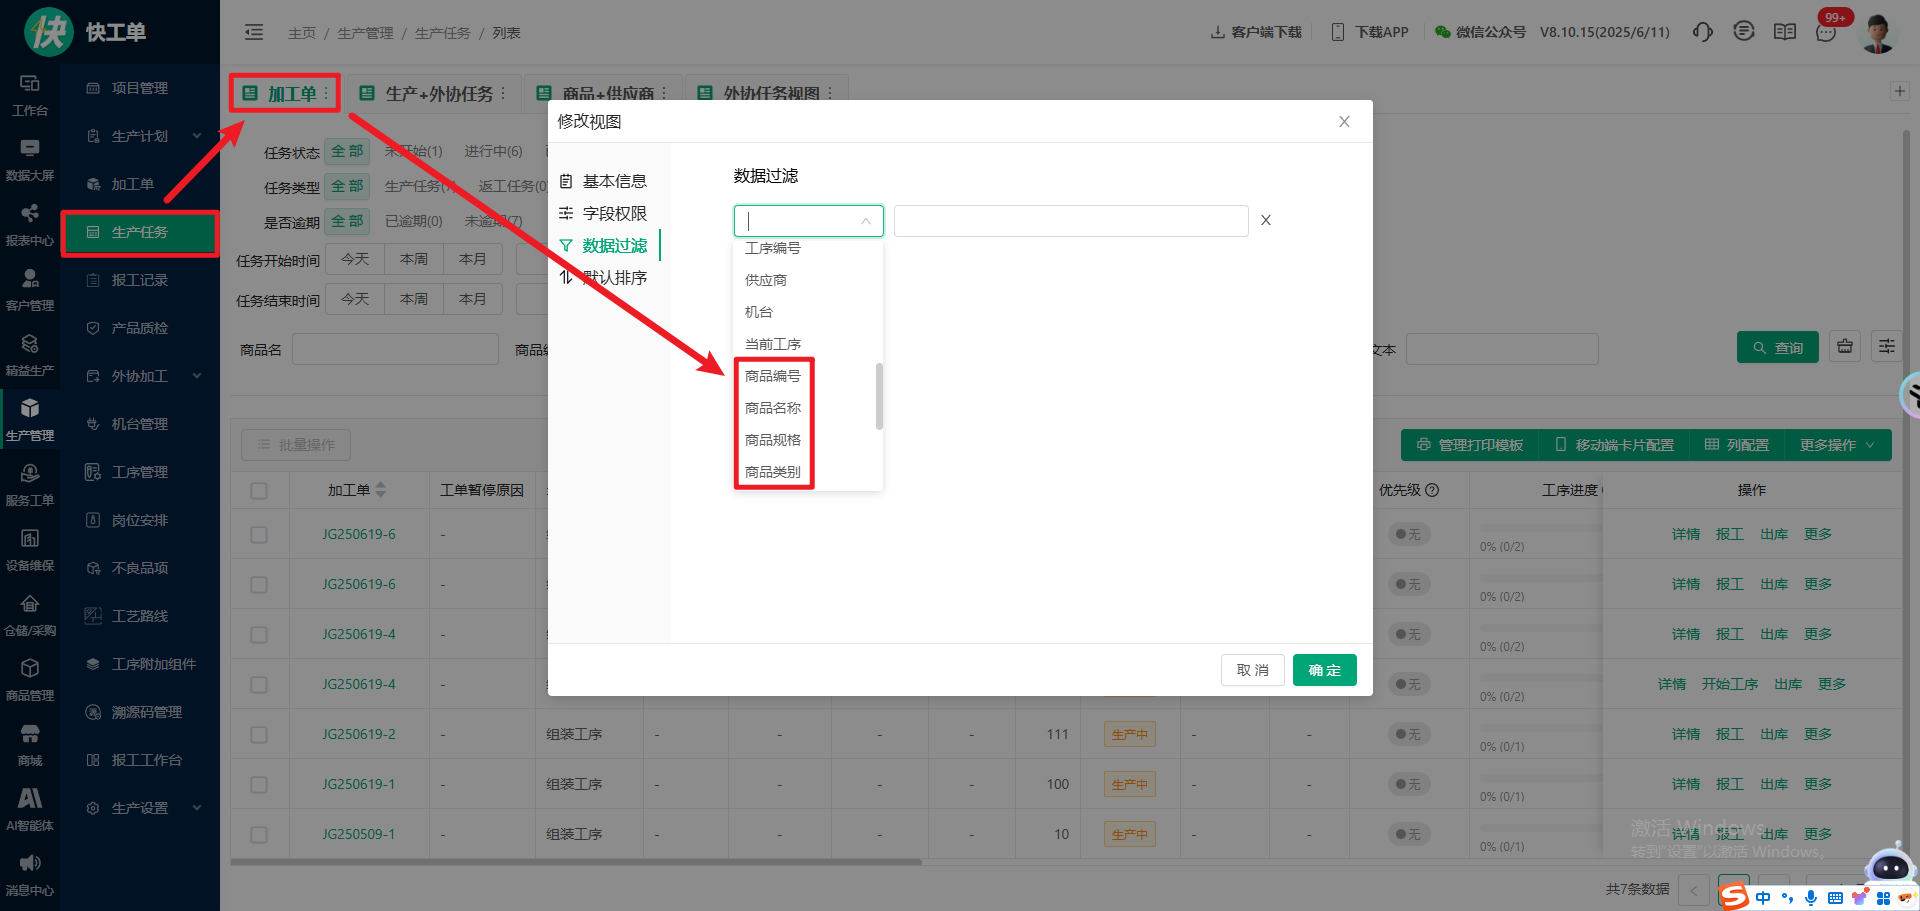Image resolution: width=1920 pixels, height=911 pixels.
Task: Expand the 更多操作 dropdown button
Action: 1836,445
